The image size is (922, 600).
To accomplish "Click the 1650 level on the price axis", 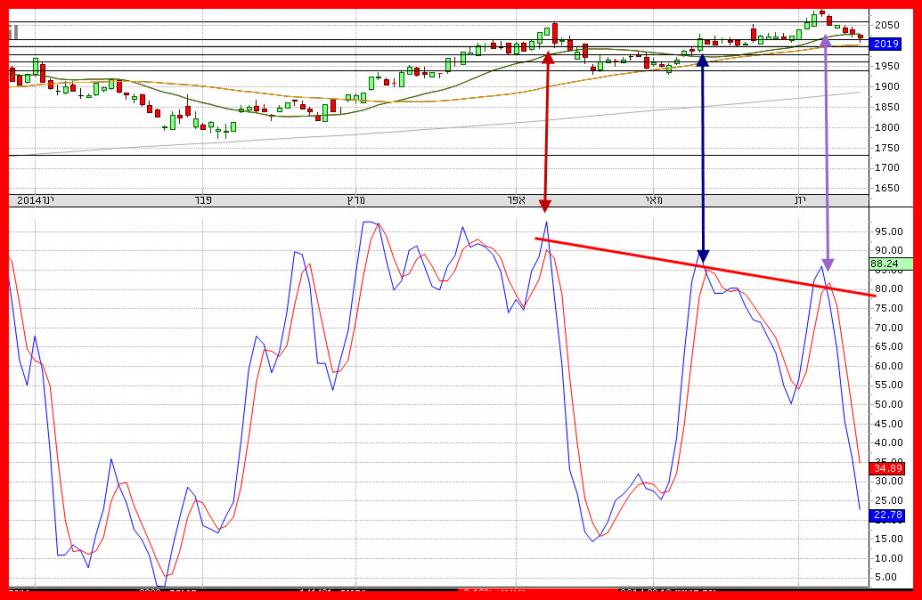I will click(887, 188).
